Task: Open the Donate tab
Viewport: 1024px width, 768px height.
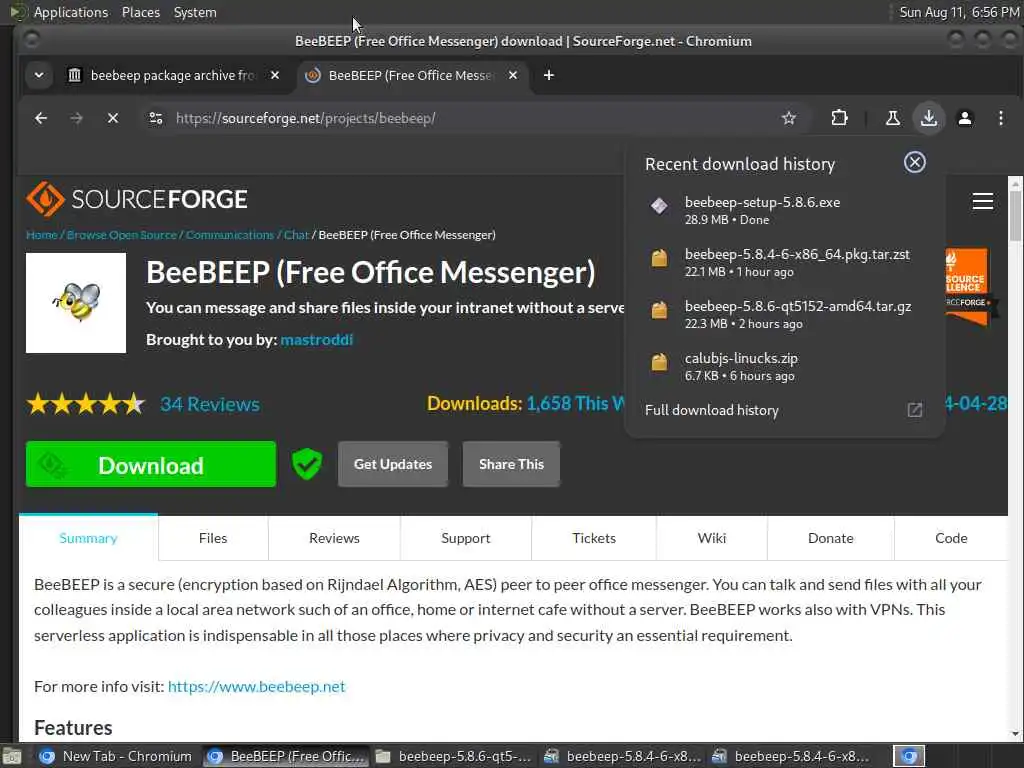Action: tap(831, 538)
